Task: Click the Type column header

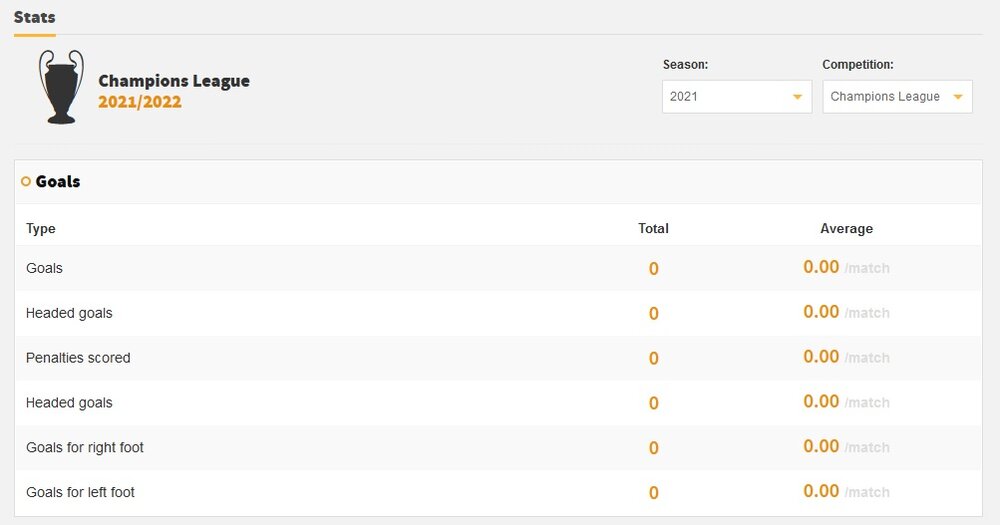Action: coord(41,229)
